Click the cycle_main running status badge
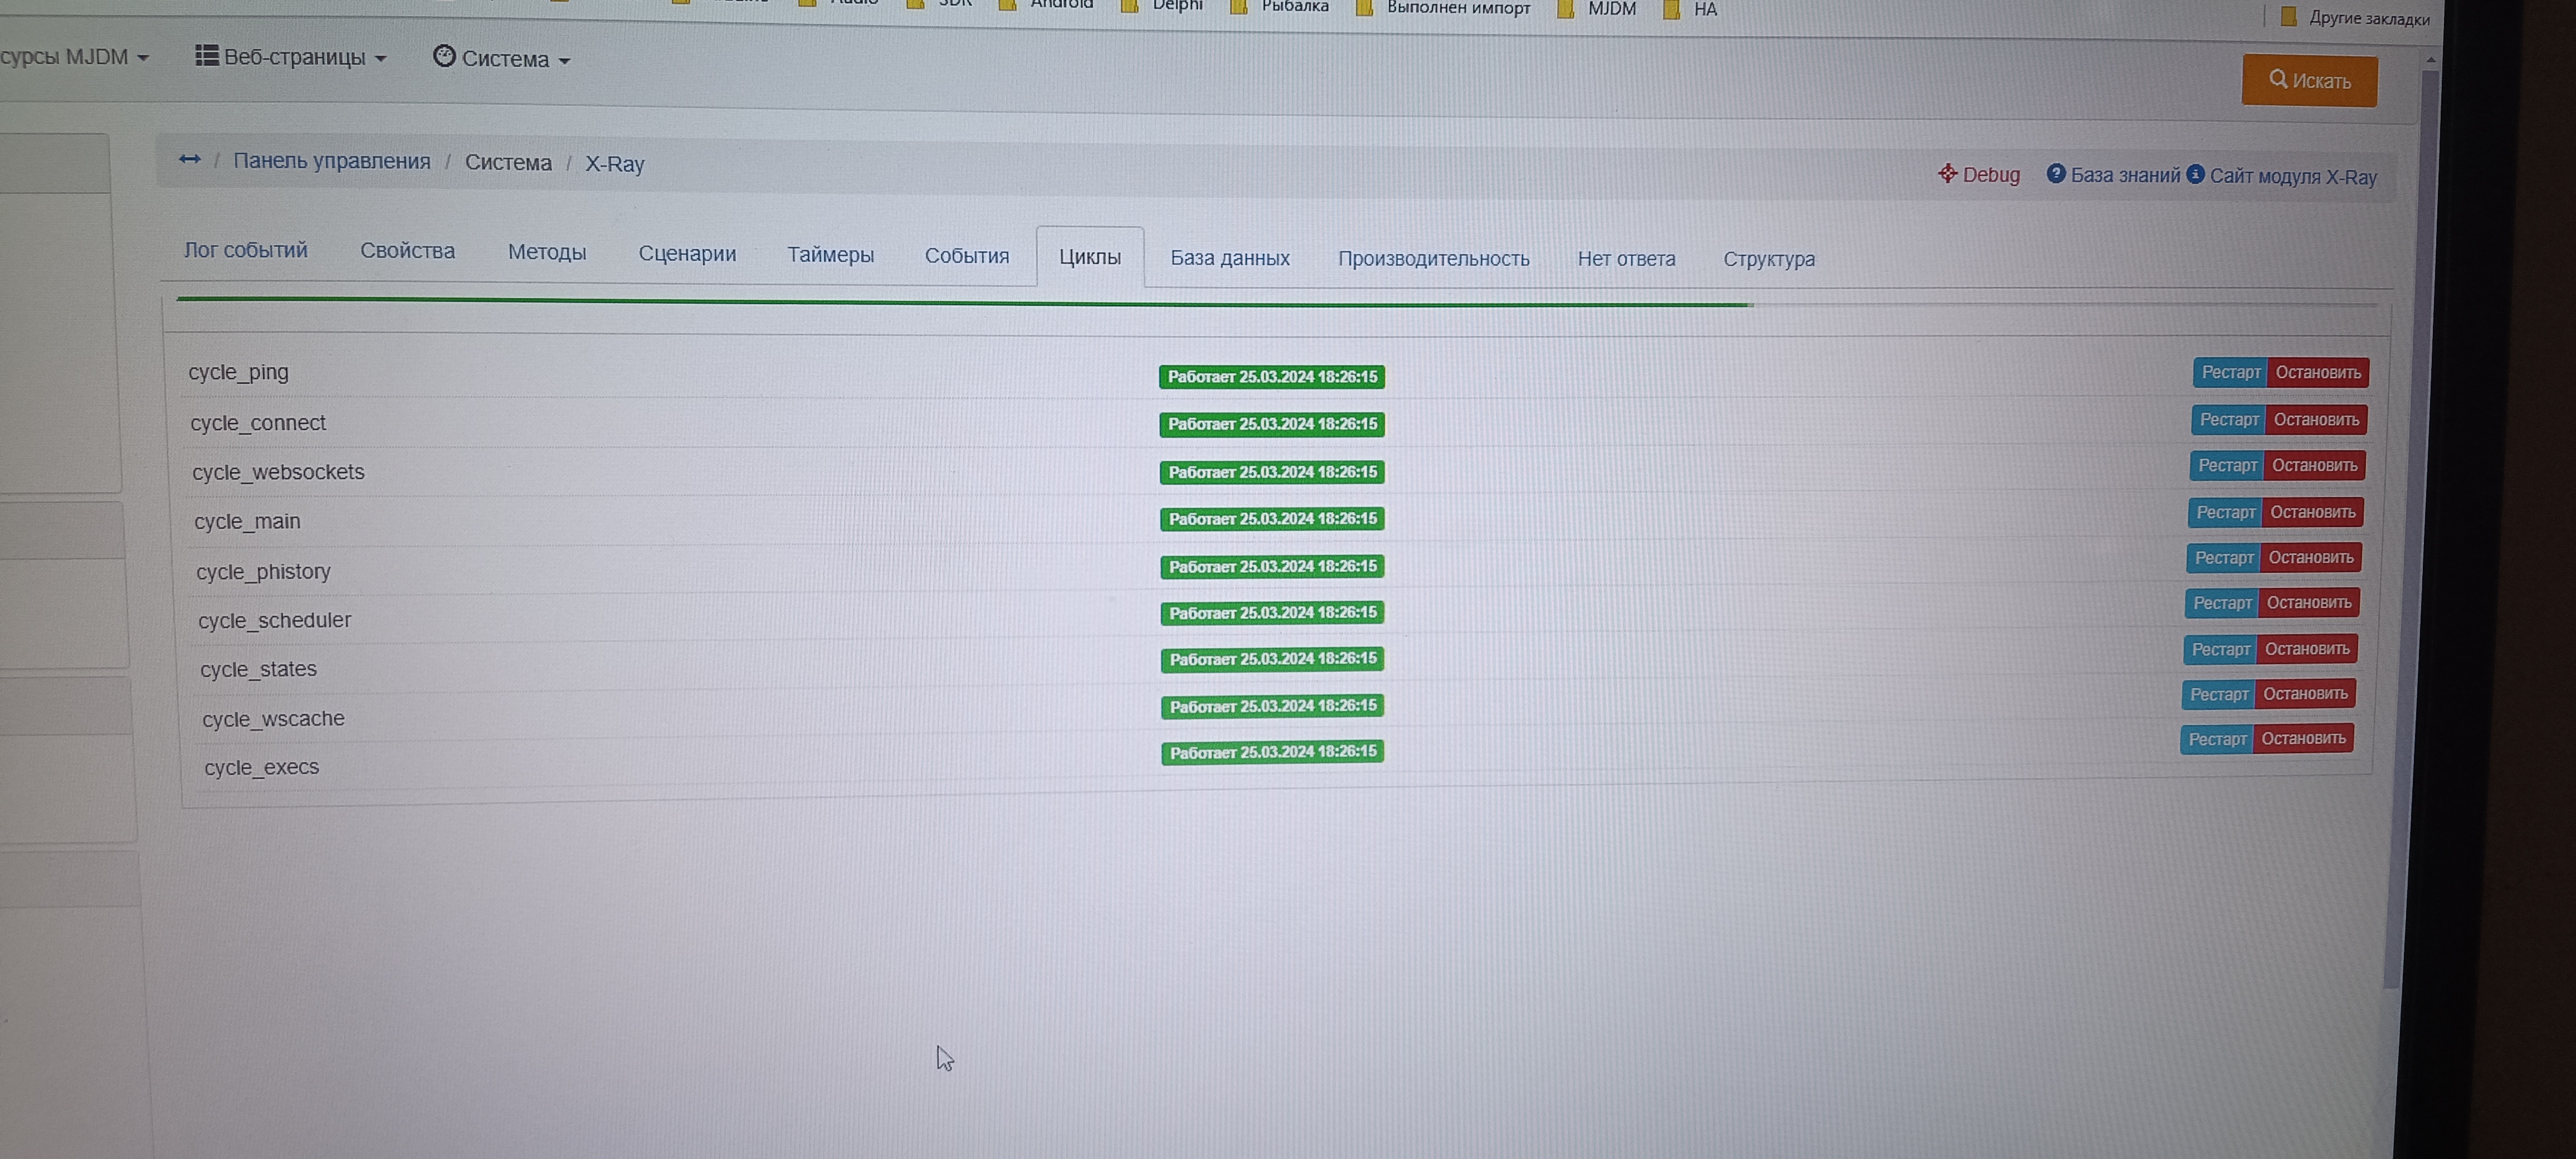2576x1159 pixels. click(x=1271, y=519)
